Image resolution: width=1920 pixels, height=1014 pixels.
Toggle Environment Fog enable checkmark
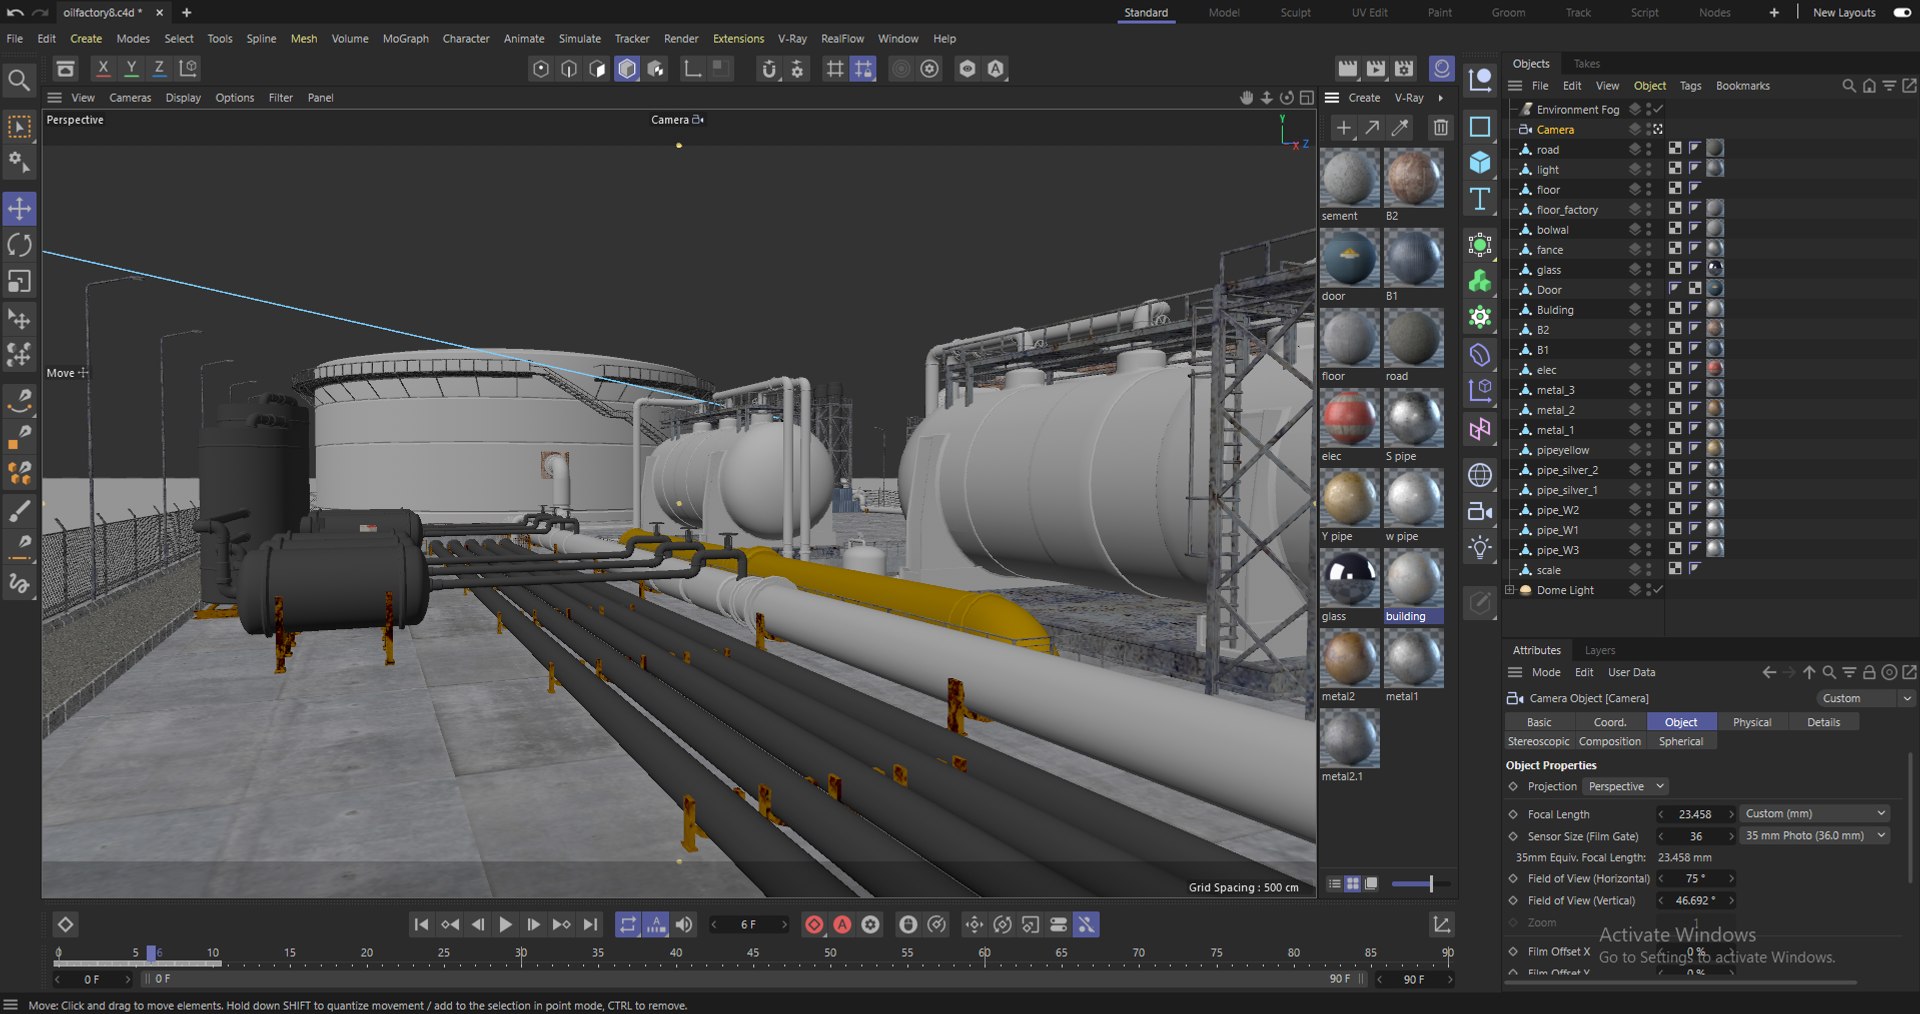point(1658,109)
